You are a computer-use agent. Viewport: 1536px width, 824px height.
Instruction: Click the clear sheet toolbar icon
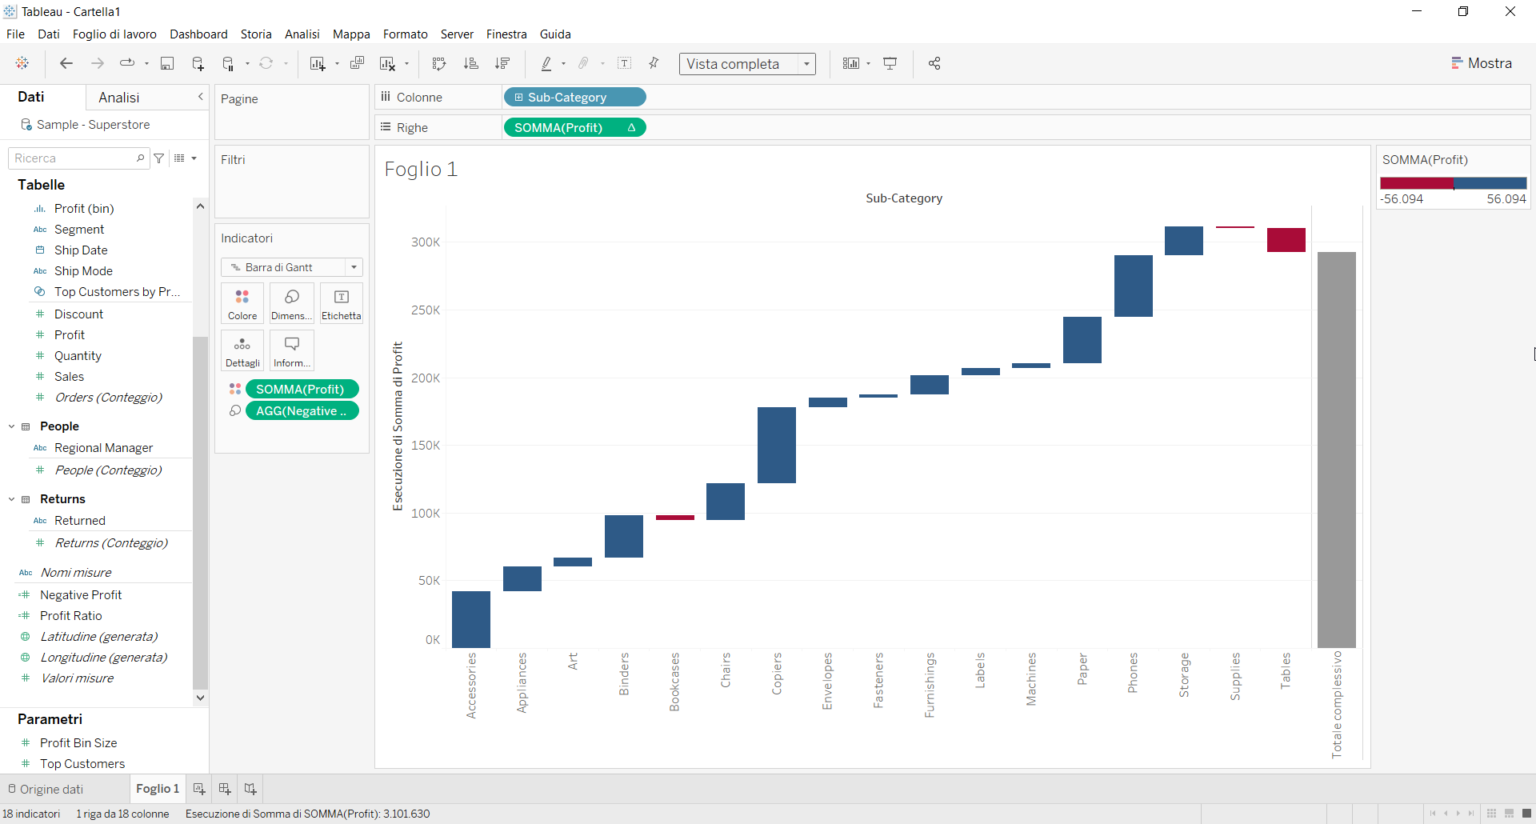387,63
